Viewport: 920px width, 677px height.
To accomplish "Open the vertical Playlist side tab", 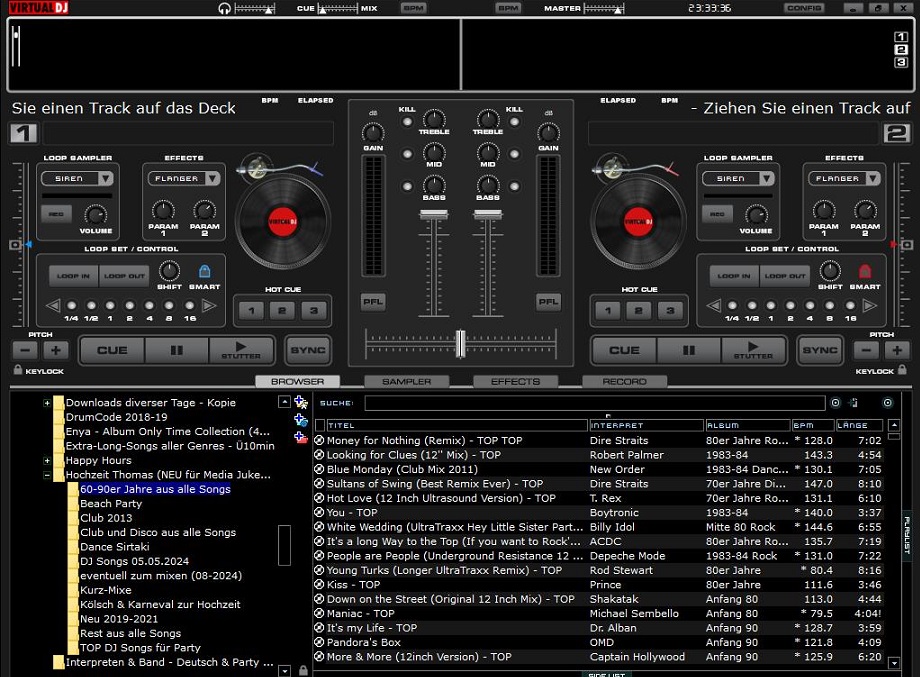I will (907, 535).
